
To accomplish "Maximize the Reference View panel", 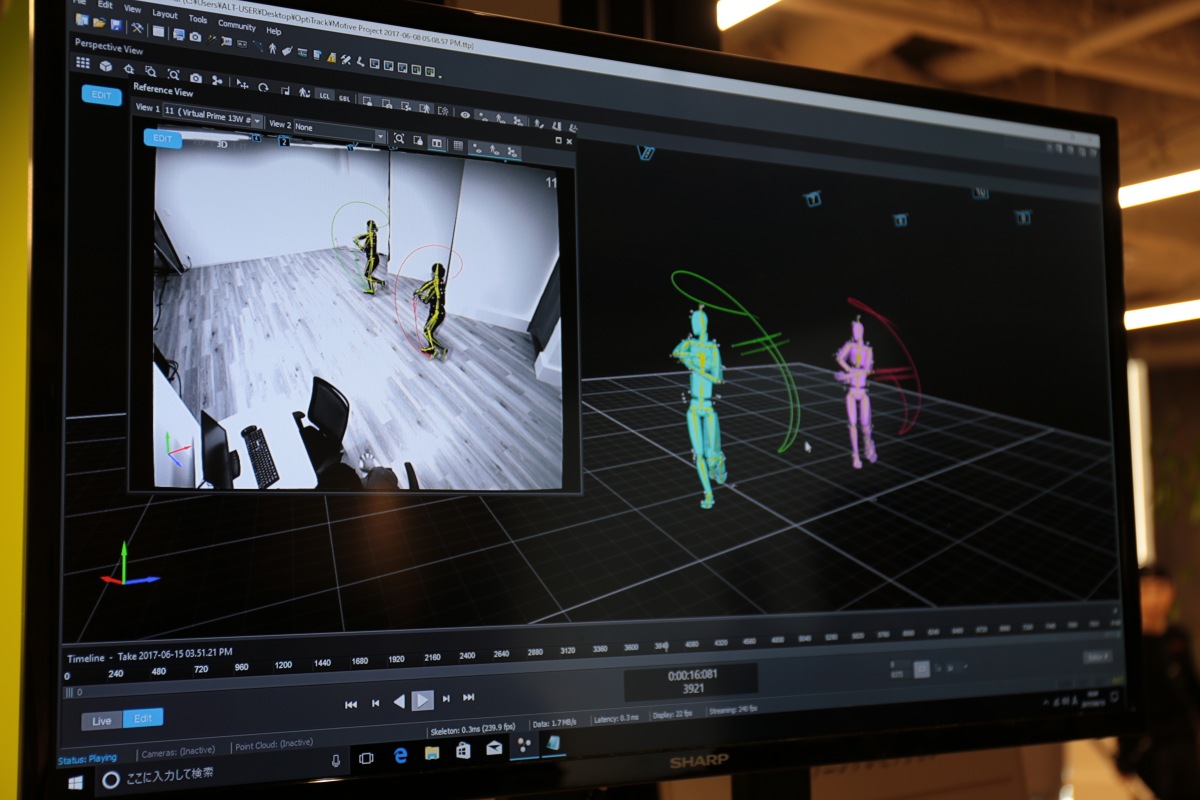I will click(x=558, y=141).
